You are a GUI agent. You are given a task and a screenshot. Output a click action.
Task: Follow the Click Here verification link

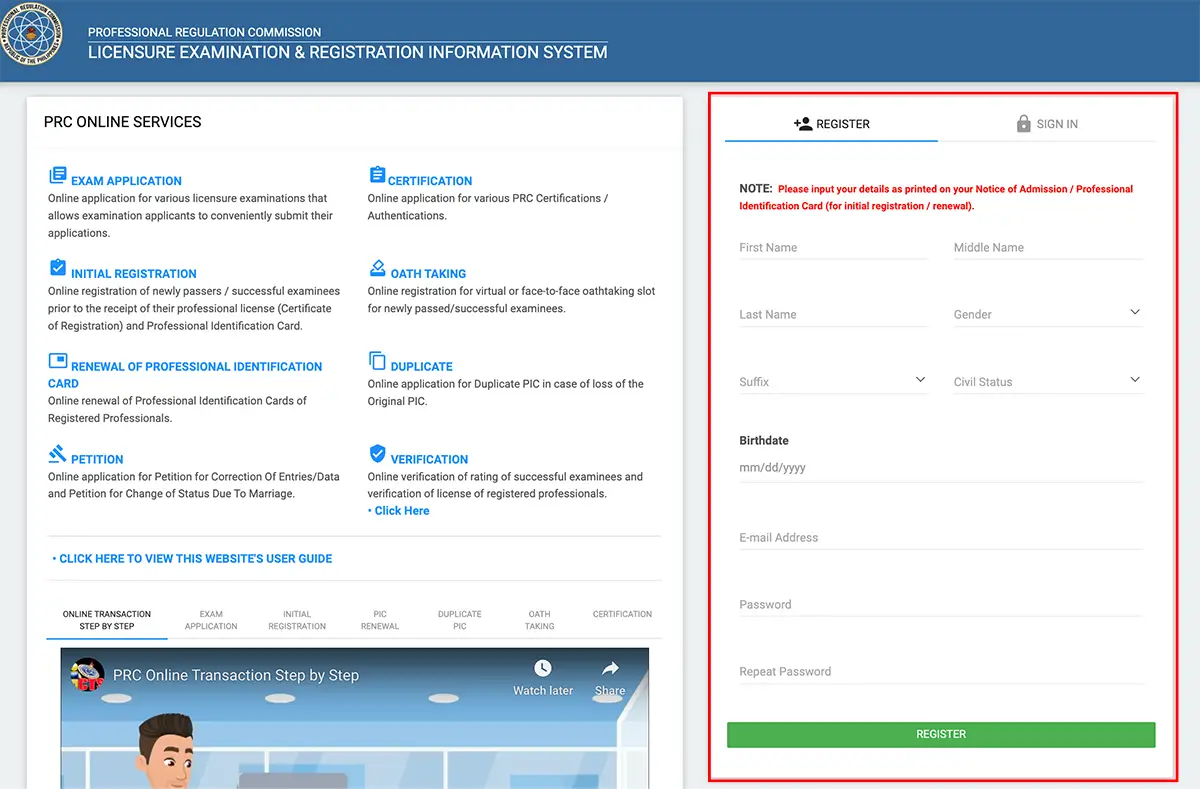401,511
